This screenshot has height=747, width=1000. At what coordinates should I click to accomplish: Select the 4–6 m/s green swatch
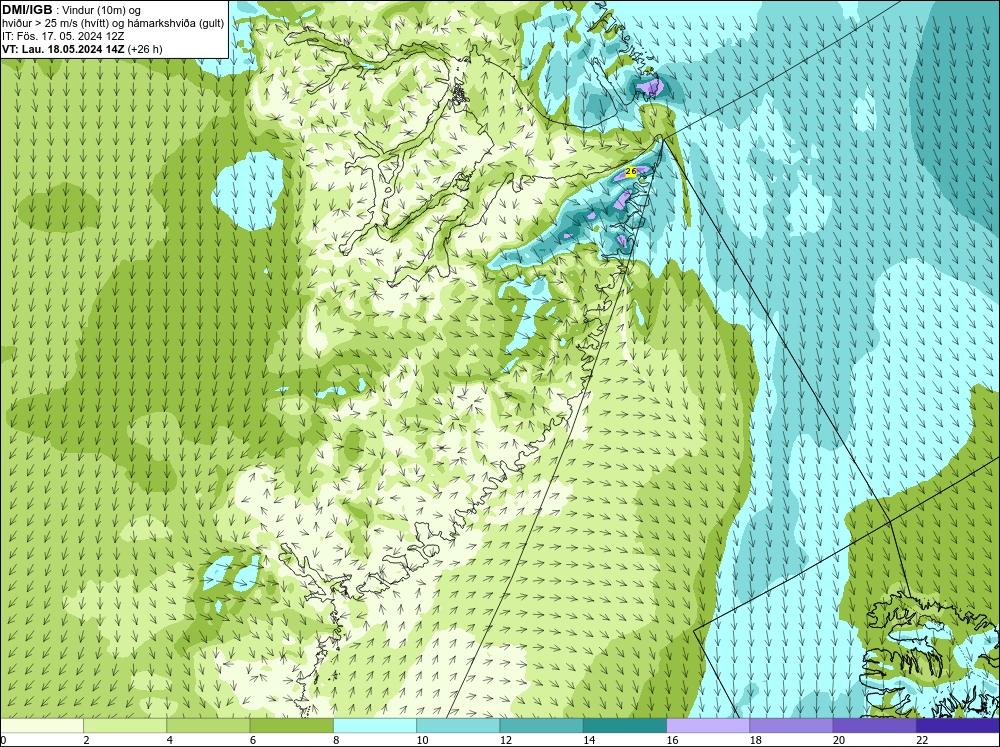[x=208, y=726]
